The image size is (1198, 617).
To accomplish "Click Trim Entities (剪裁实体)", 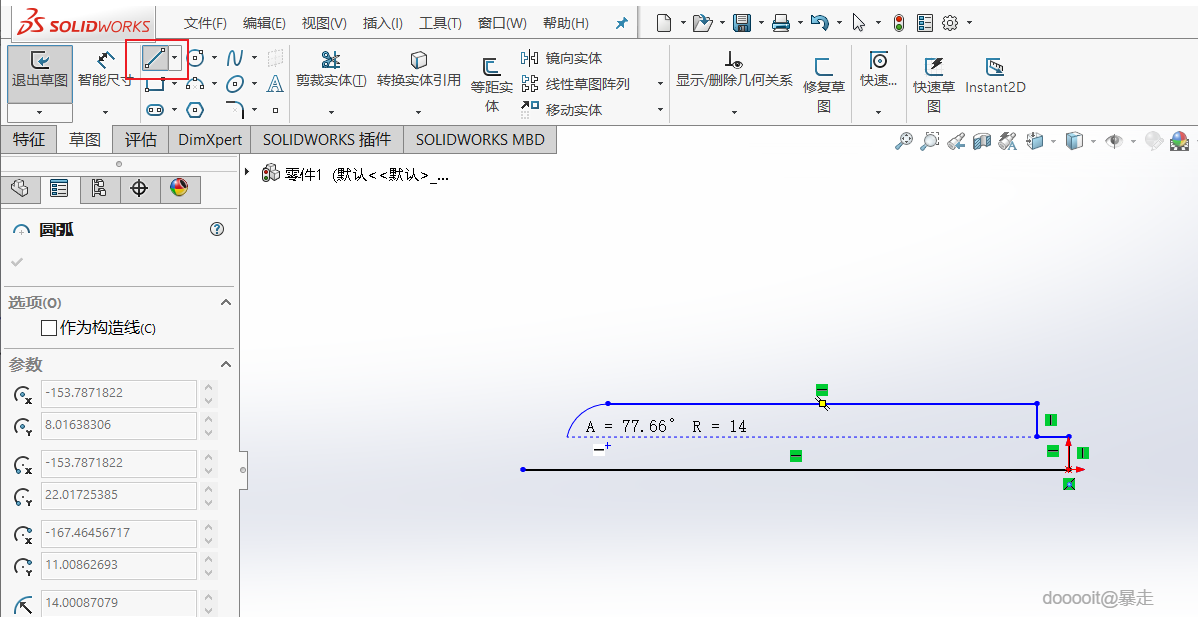I will pyautogui.click(x=331, y=69).
